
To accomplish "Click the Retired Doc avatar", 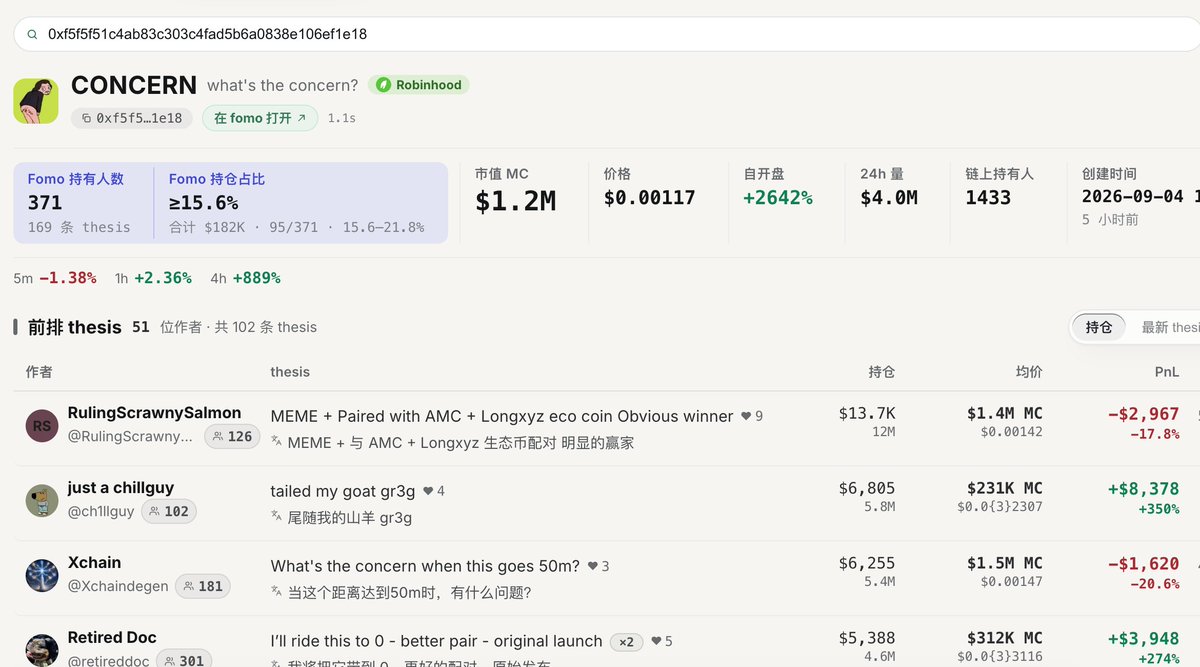I will tap(42, 650).
